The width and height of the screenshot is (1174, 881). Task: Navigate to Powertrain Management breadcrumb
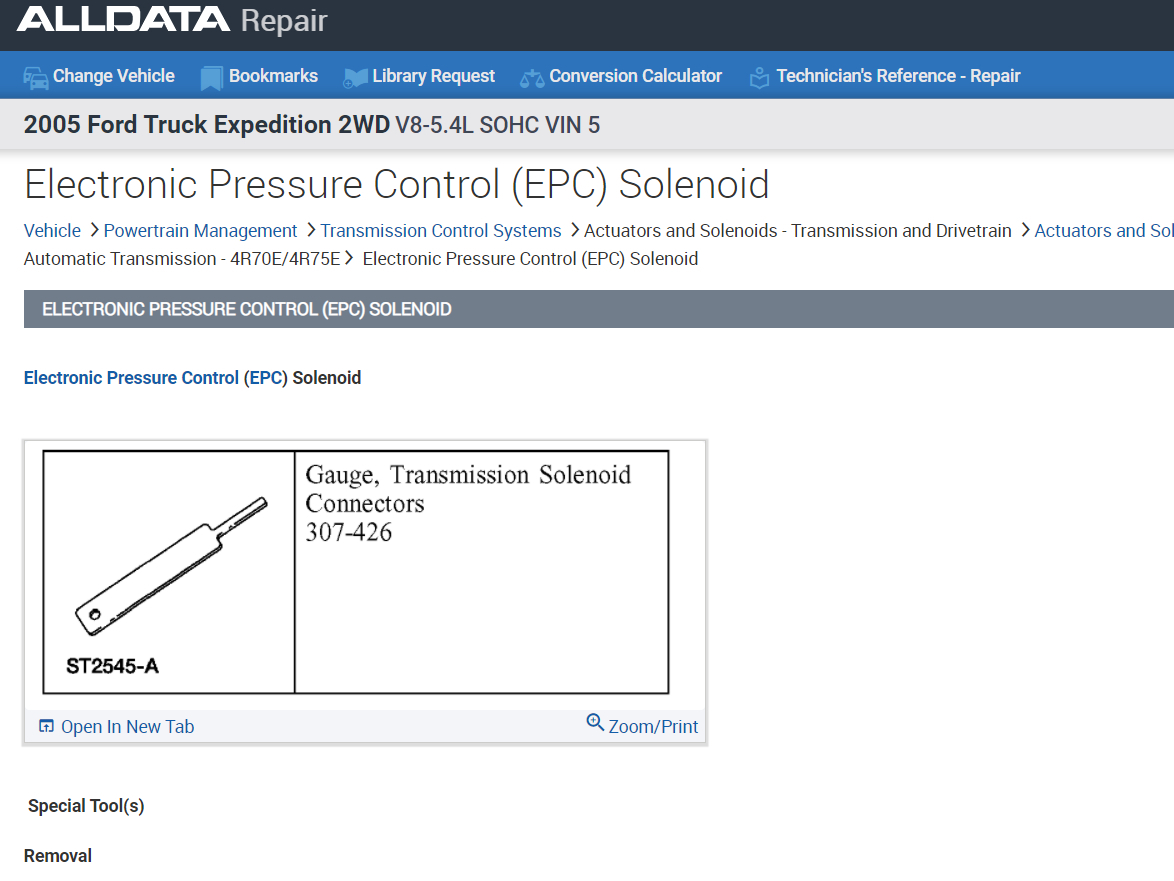pos(200,231)
